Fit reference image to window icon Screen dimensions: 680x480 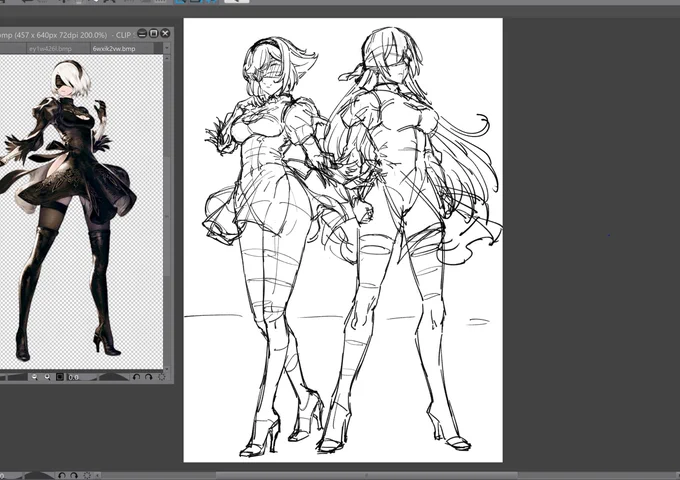click(x=60, y=377)
